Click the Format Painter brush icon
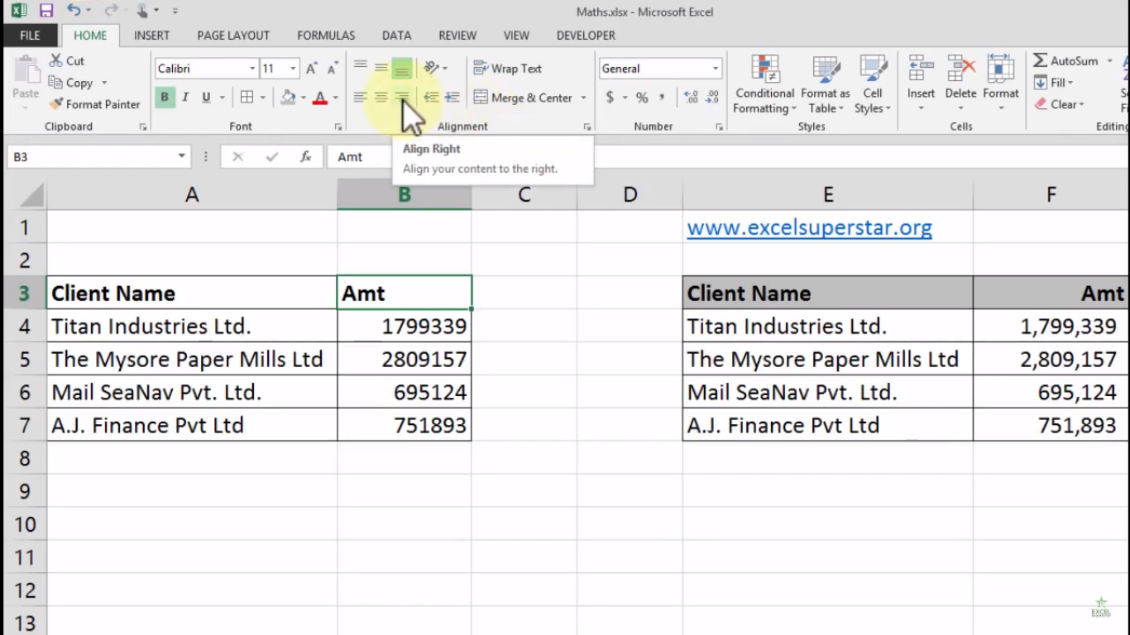This screenshot has height=635, width=1130. (56, 104)
